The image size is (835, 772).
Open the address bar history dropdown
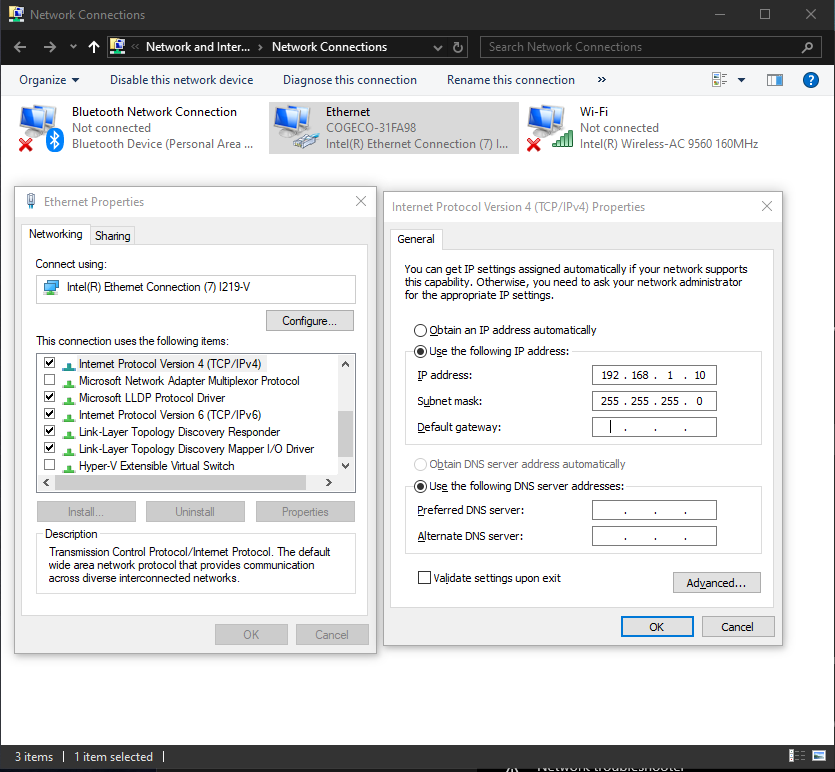click(x=437, y=46)
